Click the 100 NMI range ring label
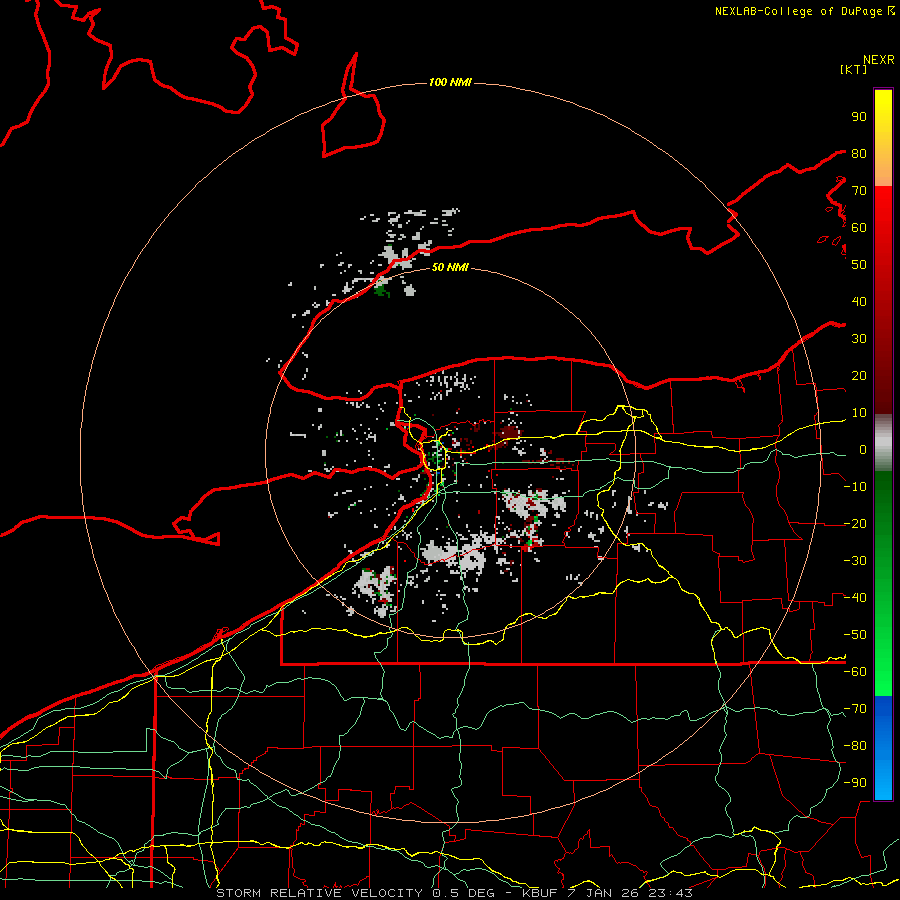The image size is (900, 900). tap(450, 83)
